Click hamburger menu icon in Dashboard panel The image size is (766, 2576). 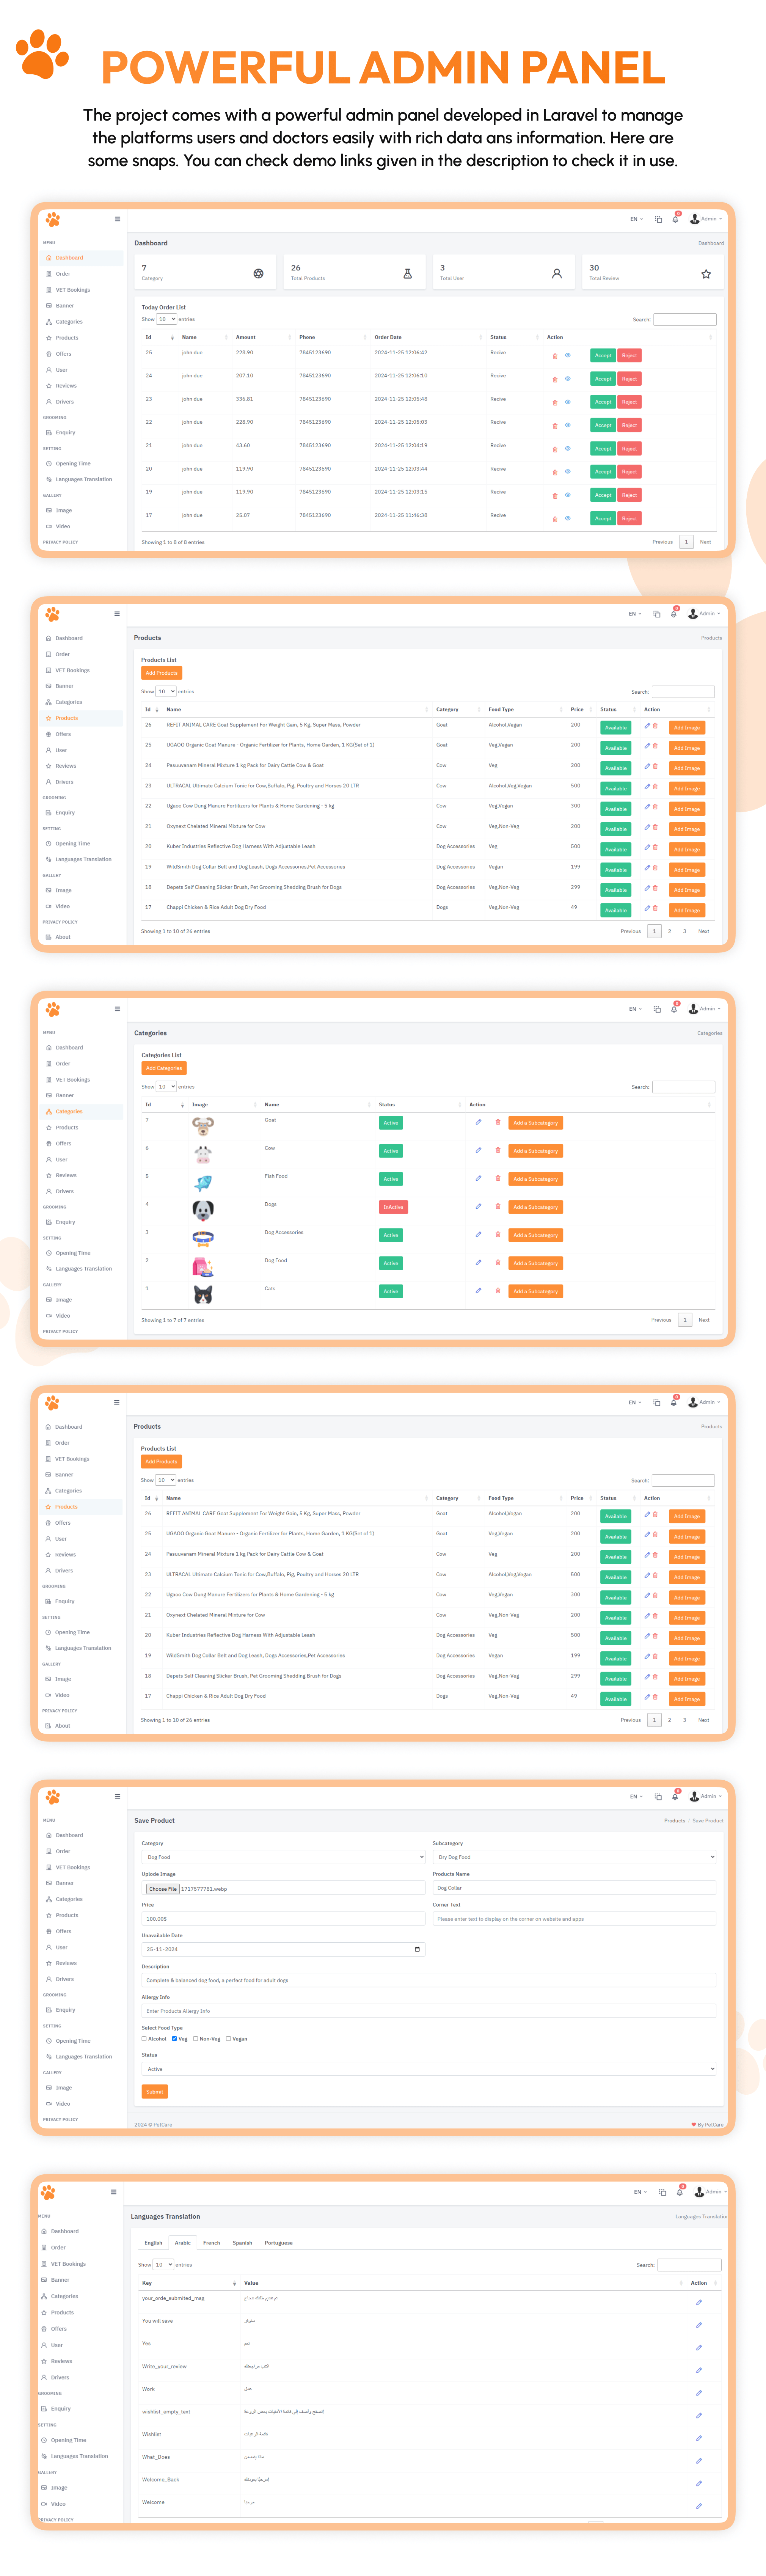coord(117,219)
